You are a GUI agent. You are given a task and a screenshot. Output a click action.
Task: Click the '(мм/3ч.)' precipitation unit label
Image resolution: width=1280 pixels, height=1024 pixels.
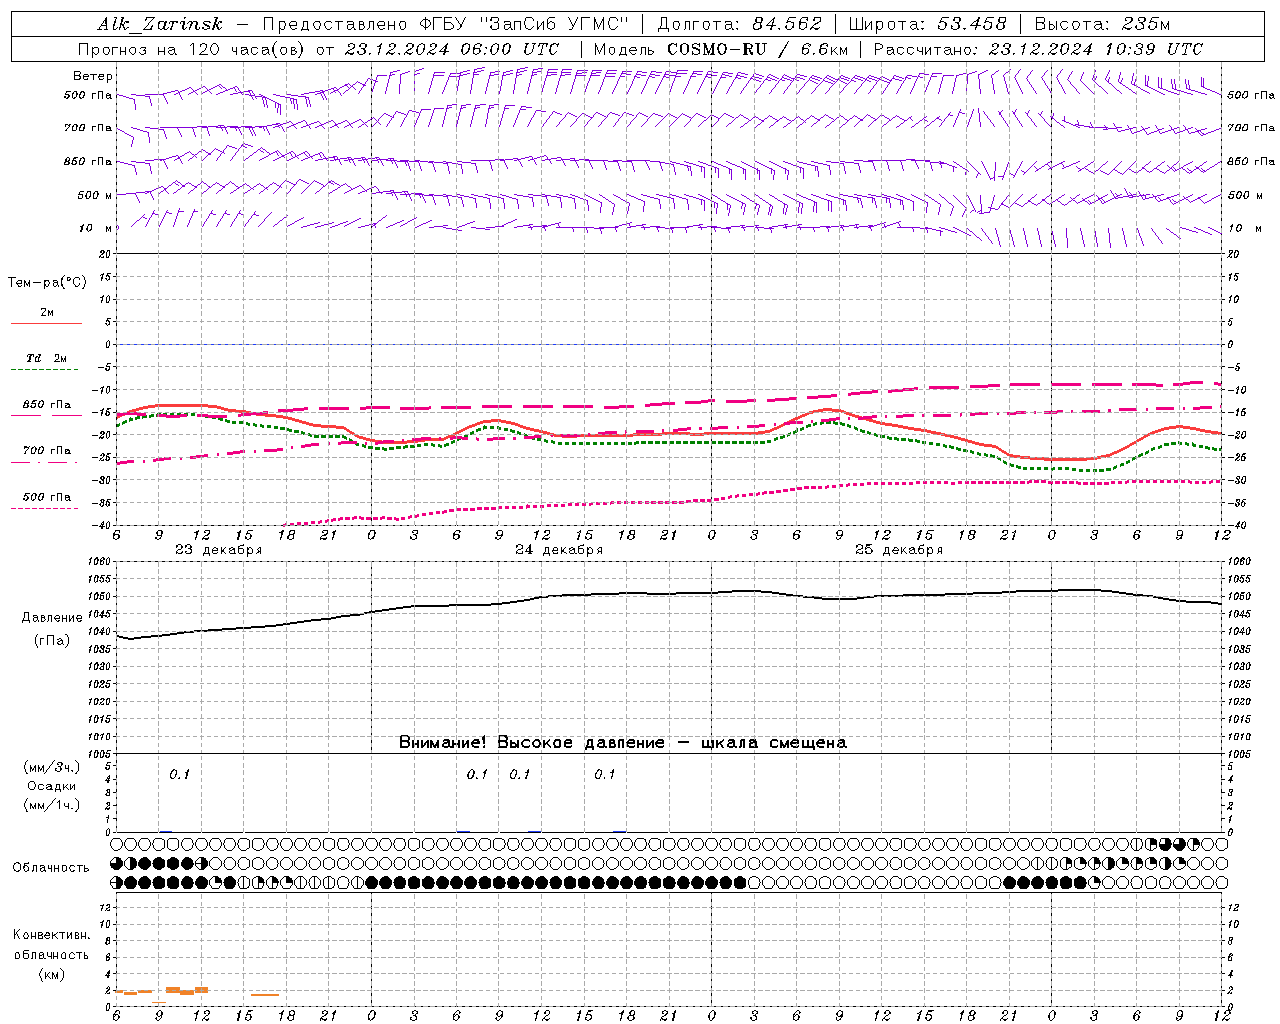(x=52, y=768)
